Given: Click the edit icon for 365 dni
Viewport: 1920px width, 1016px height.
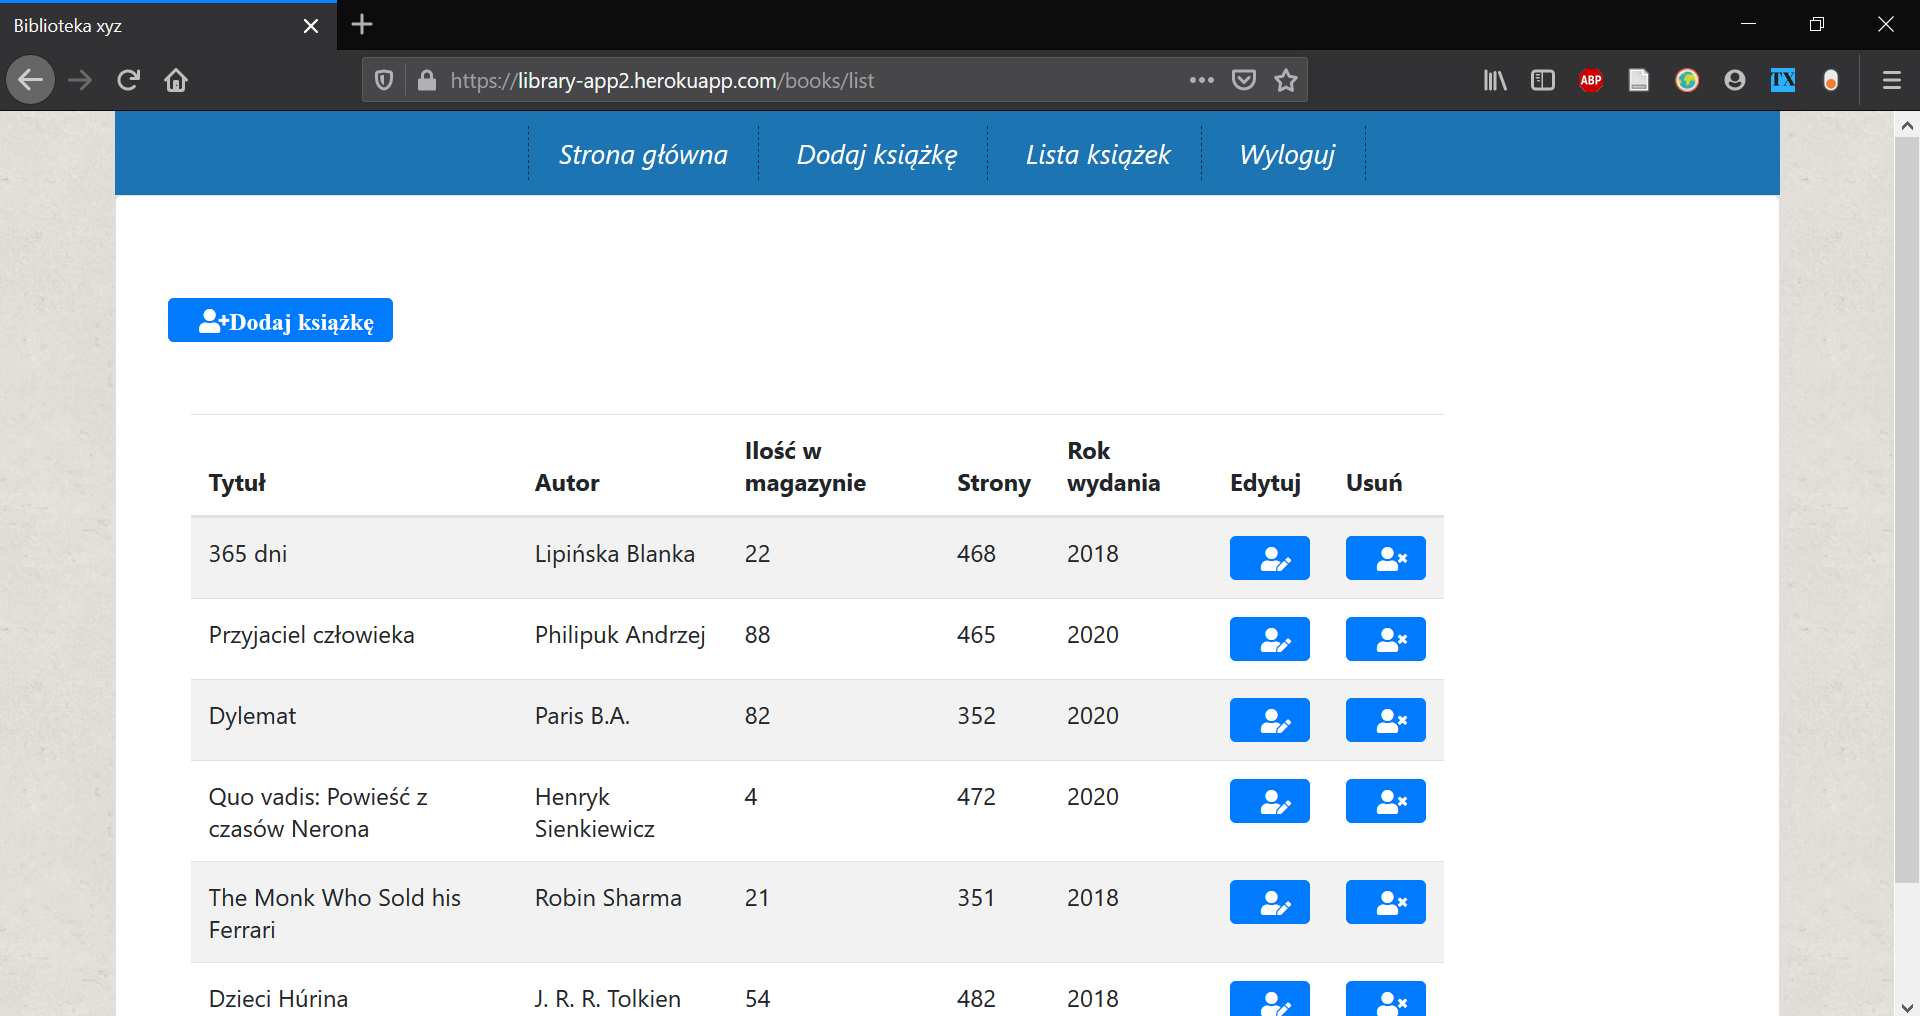Looking at the screenshot, I should [x=1269, y=558].
